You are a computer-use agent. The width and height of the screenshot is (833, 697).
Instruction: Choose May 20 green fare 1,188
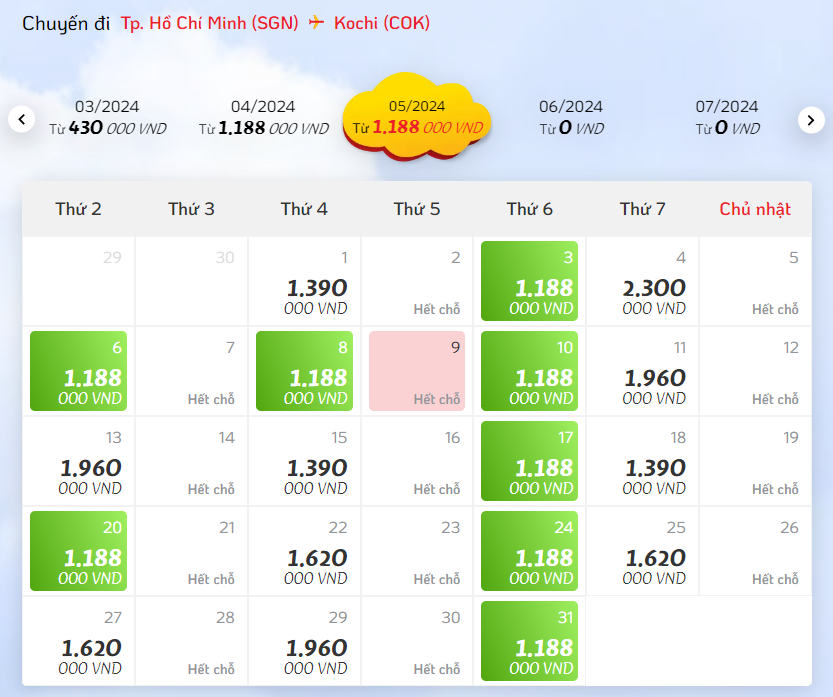click(79, 551)
